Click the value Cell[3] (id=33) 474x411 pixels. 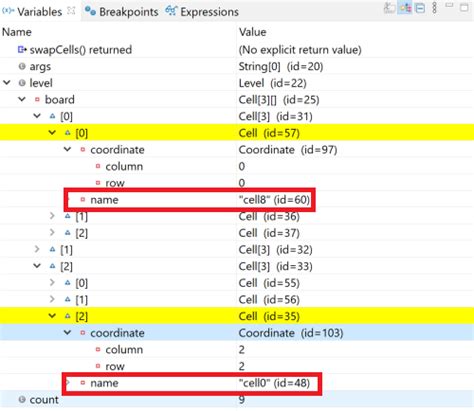[x=276, y=266]
